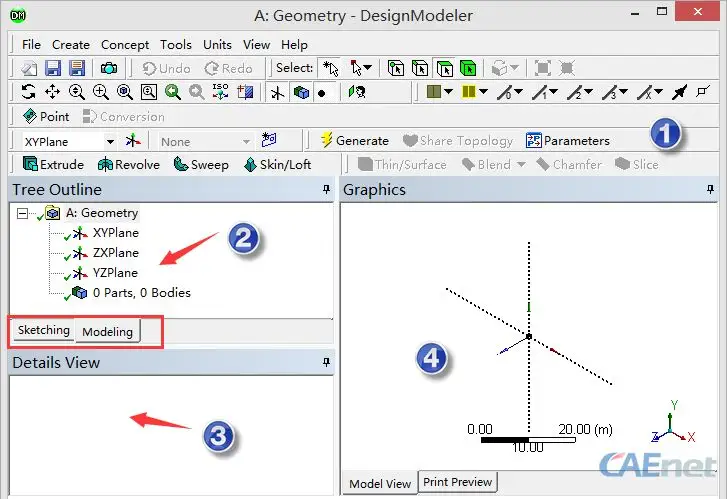Pin the Tree Outline panel
This screenshot has width=727, height=499.
pyautogui.click(x=326, y=189)
